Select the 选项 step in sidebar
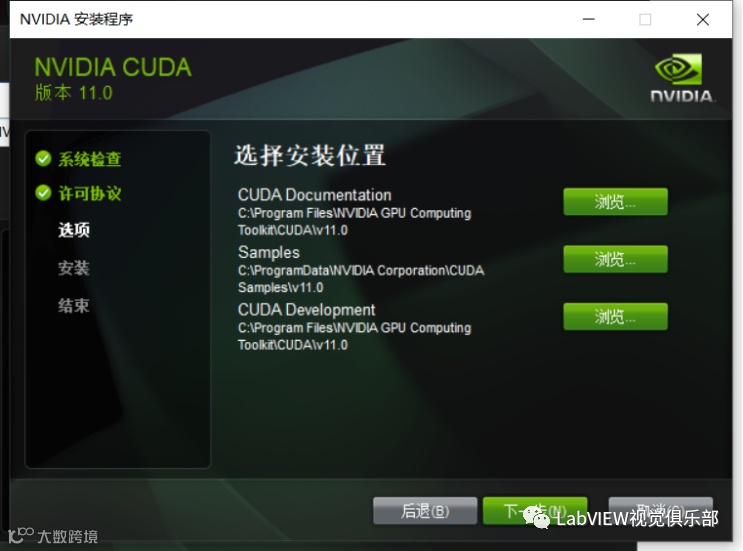Viewport: 743px width, 551px height. pos(74,230)
